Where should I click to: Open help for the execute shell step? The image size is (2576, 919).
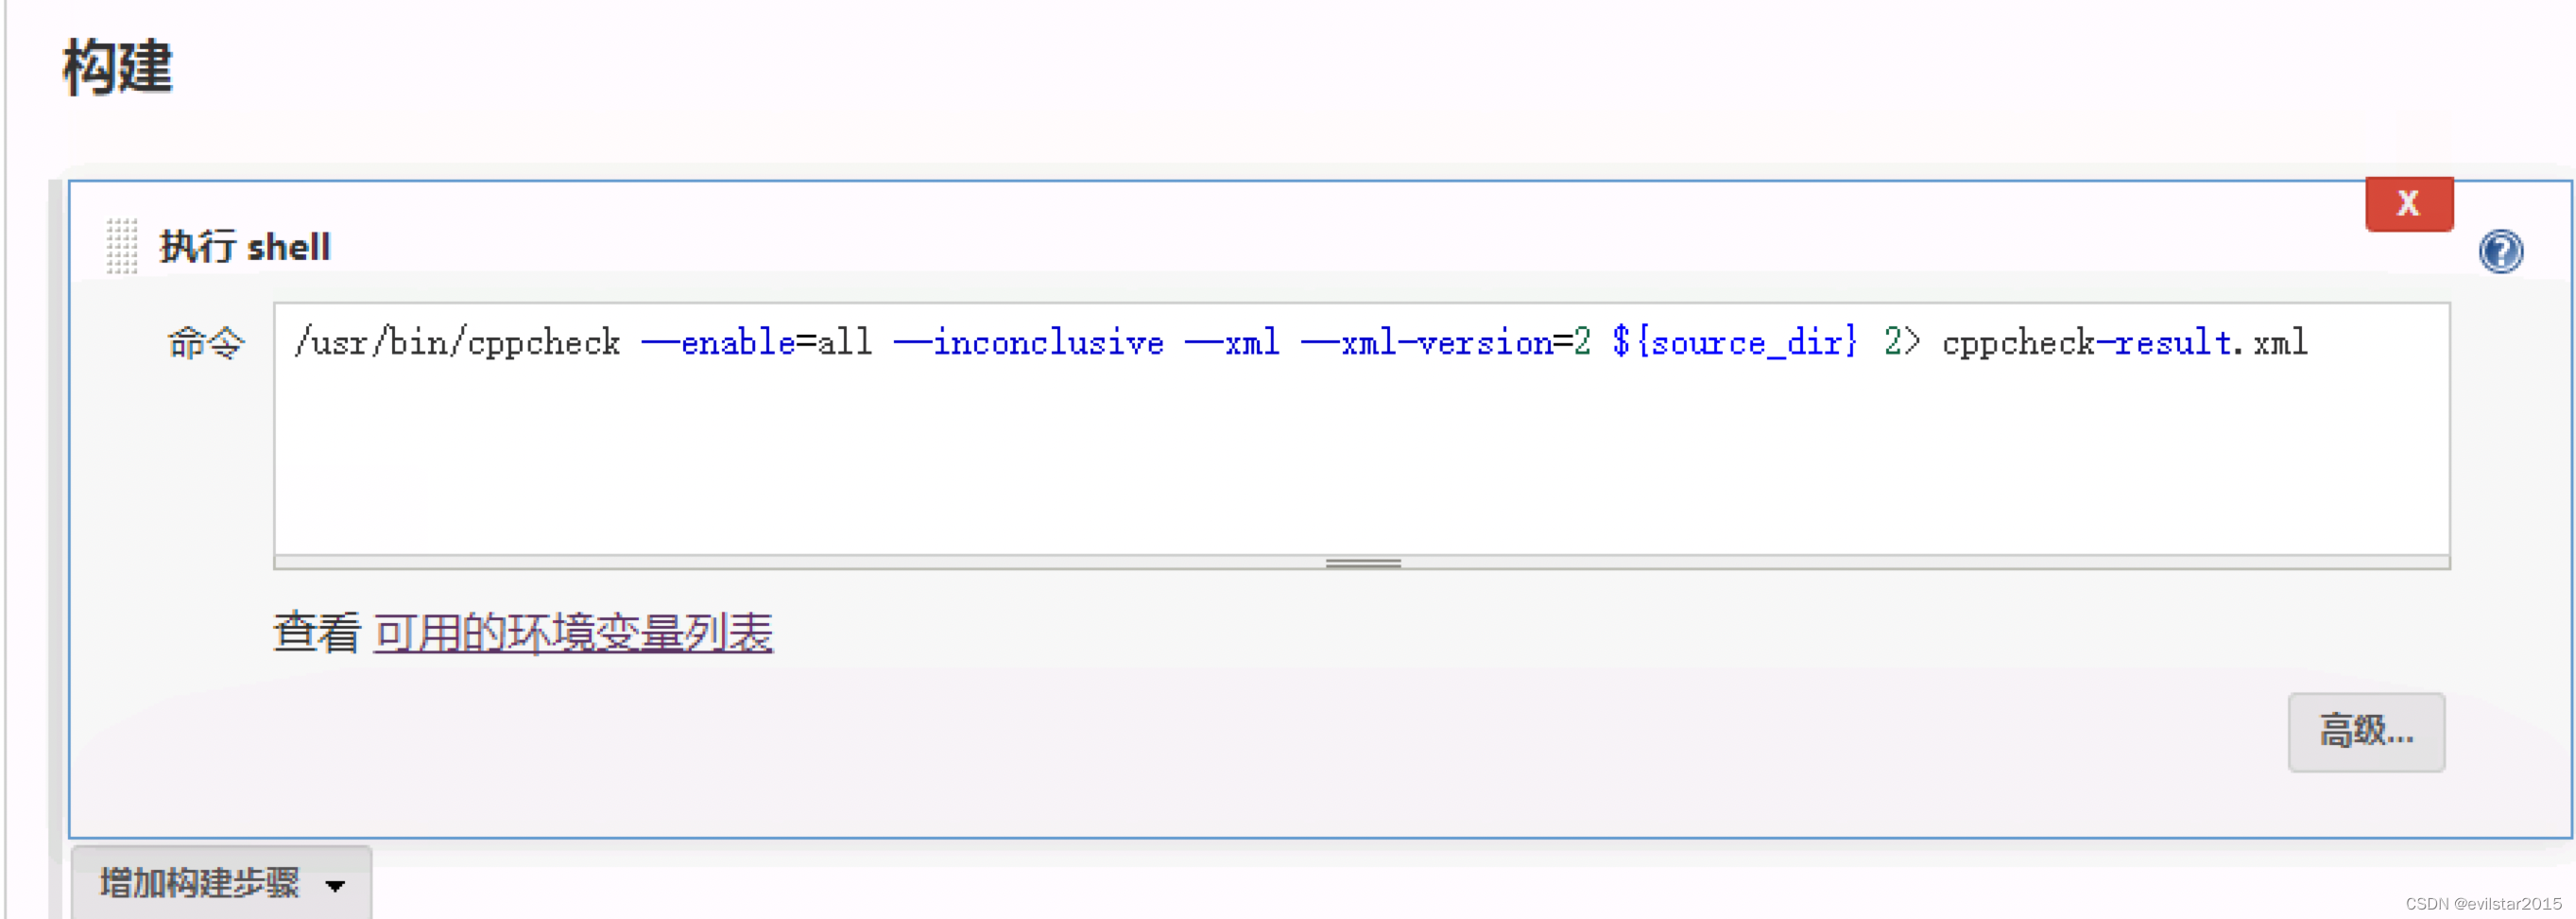click(2500, 251)
